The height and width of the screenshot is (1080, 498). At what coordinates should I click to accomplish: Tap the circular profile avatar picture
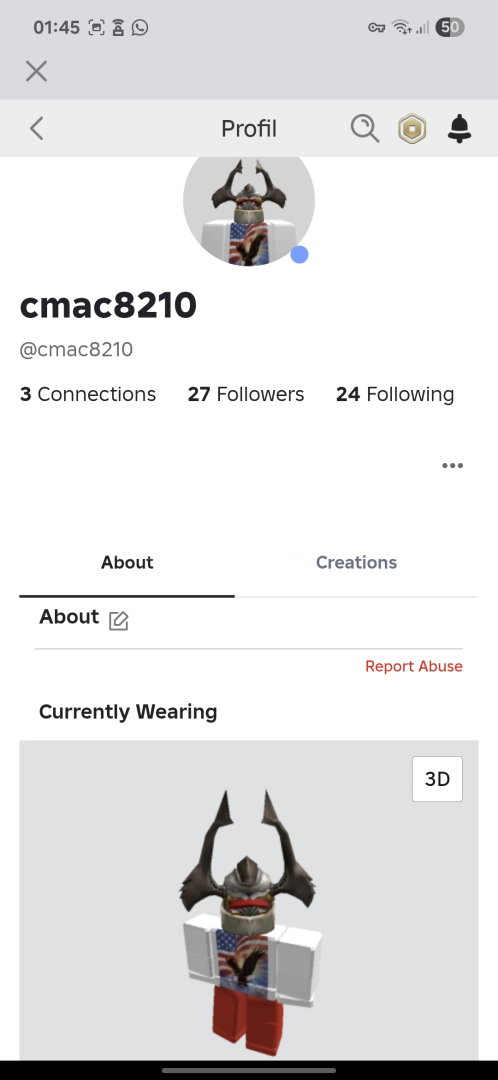pyautogui.click(x=249, y=207)
